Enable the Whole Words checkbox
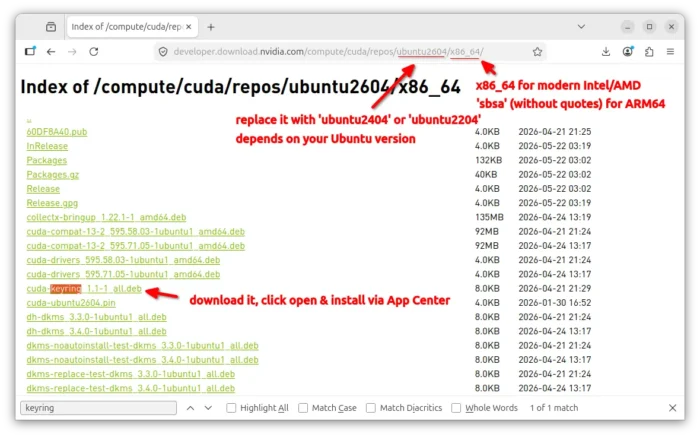 click(456, 408)
